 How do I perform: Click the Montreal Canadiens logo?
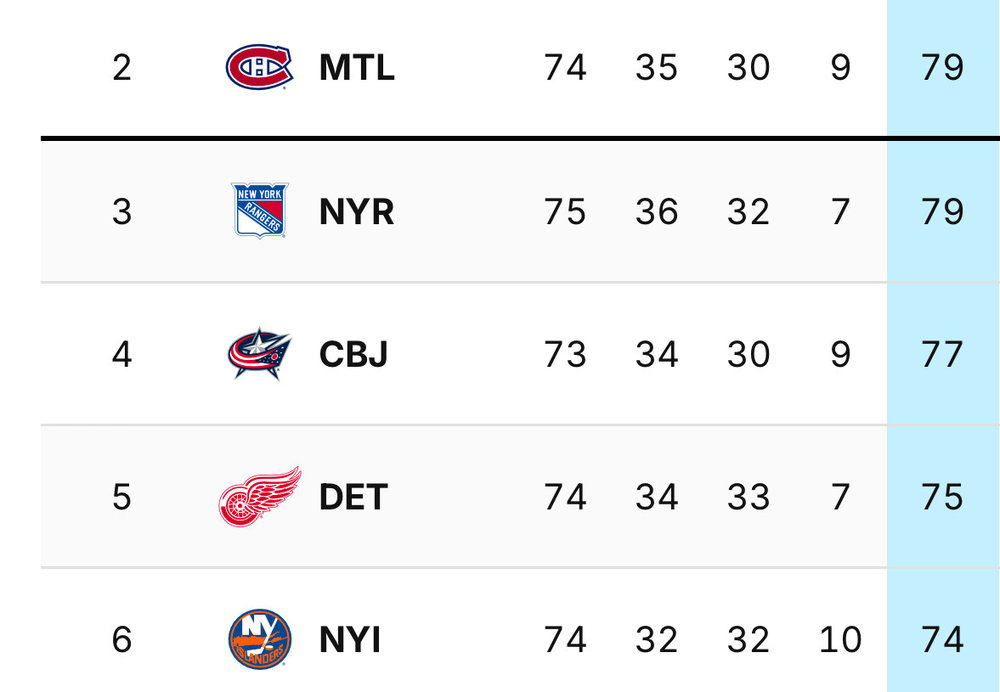pos(259,67)
